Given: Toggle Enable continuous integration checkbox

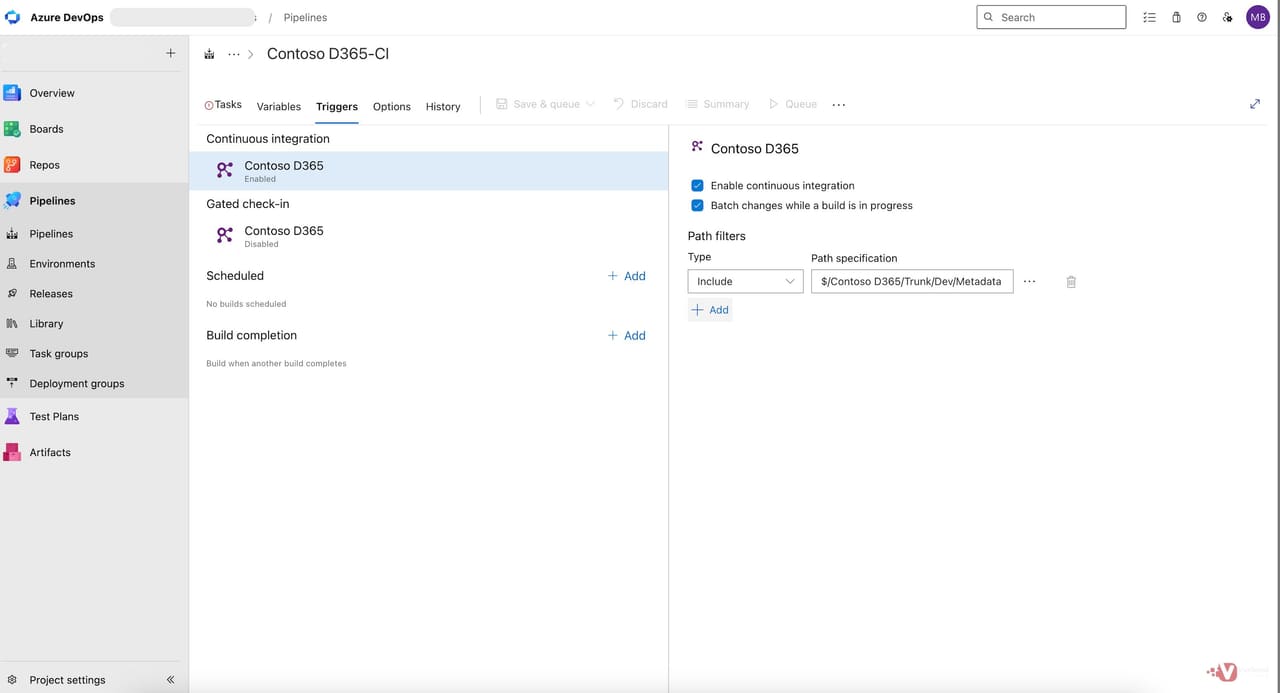Looking at the screenshot, I should pyautogui.click(x=698, y=185).
